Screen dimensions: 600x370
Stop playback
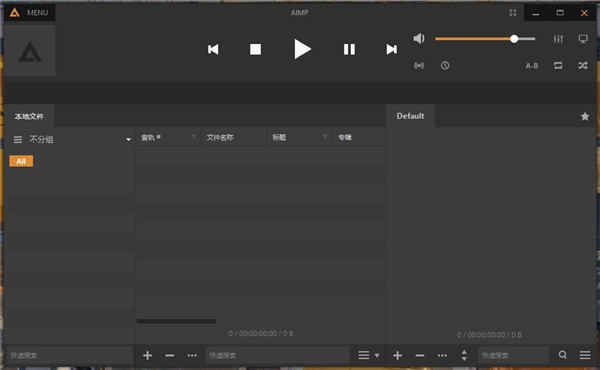255,49
